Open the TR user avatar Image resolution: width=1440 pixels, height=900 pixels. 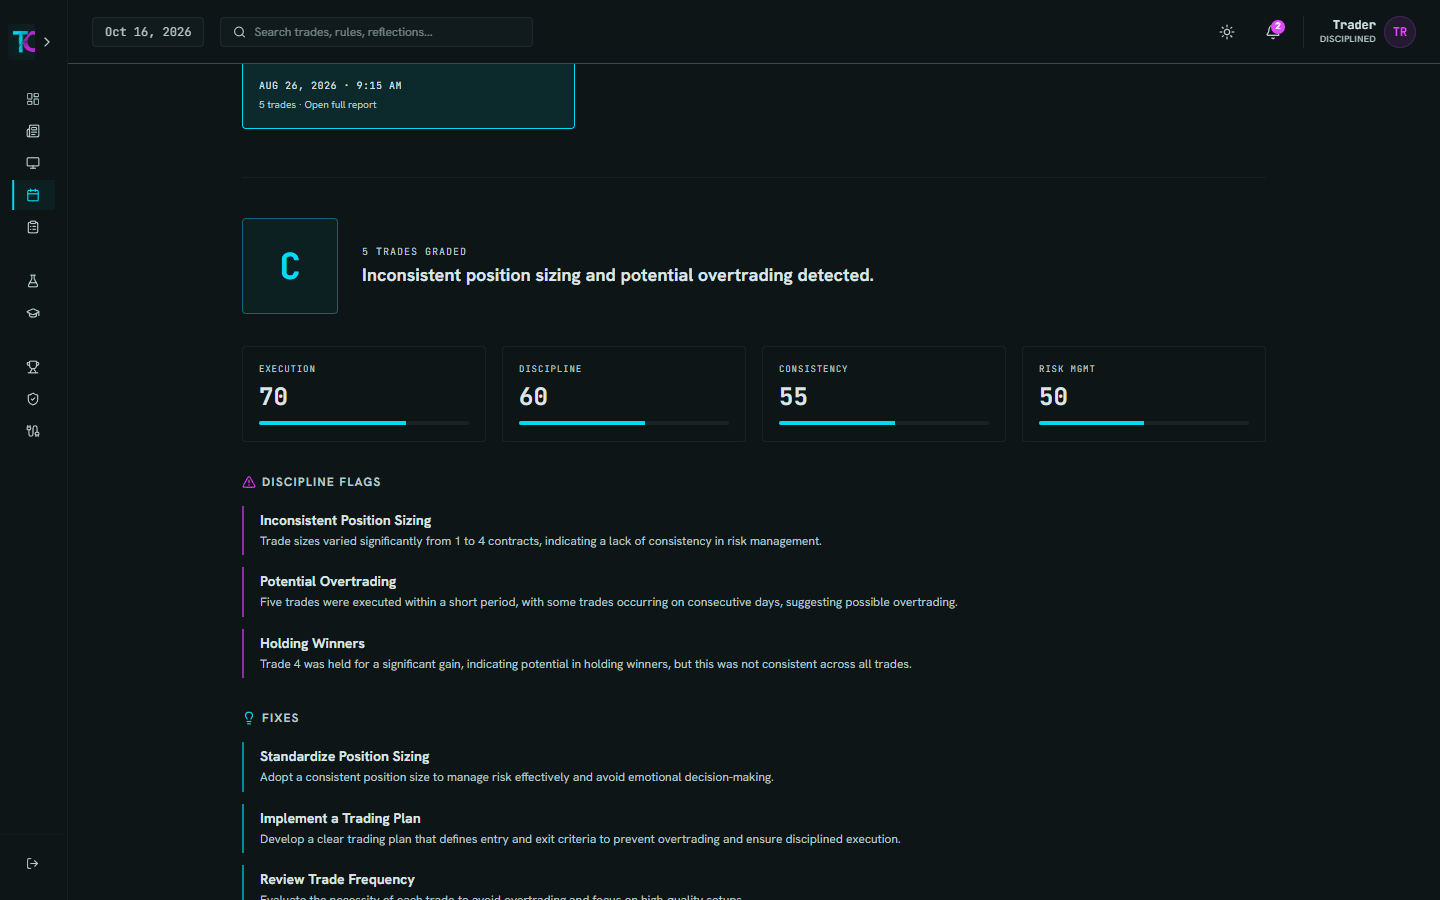tap(1400, 32)
